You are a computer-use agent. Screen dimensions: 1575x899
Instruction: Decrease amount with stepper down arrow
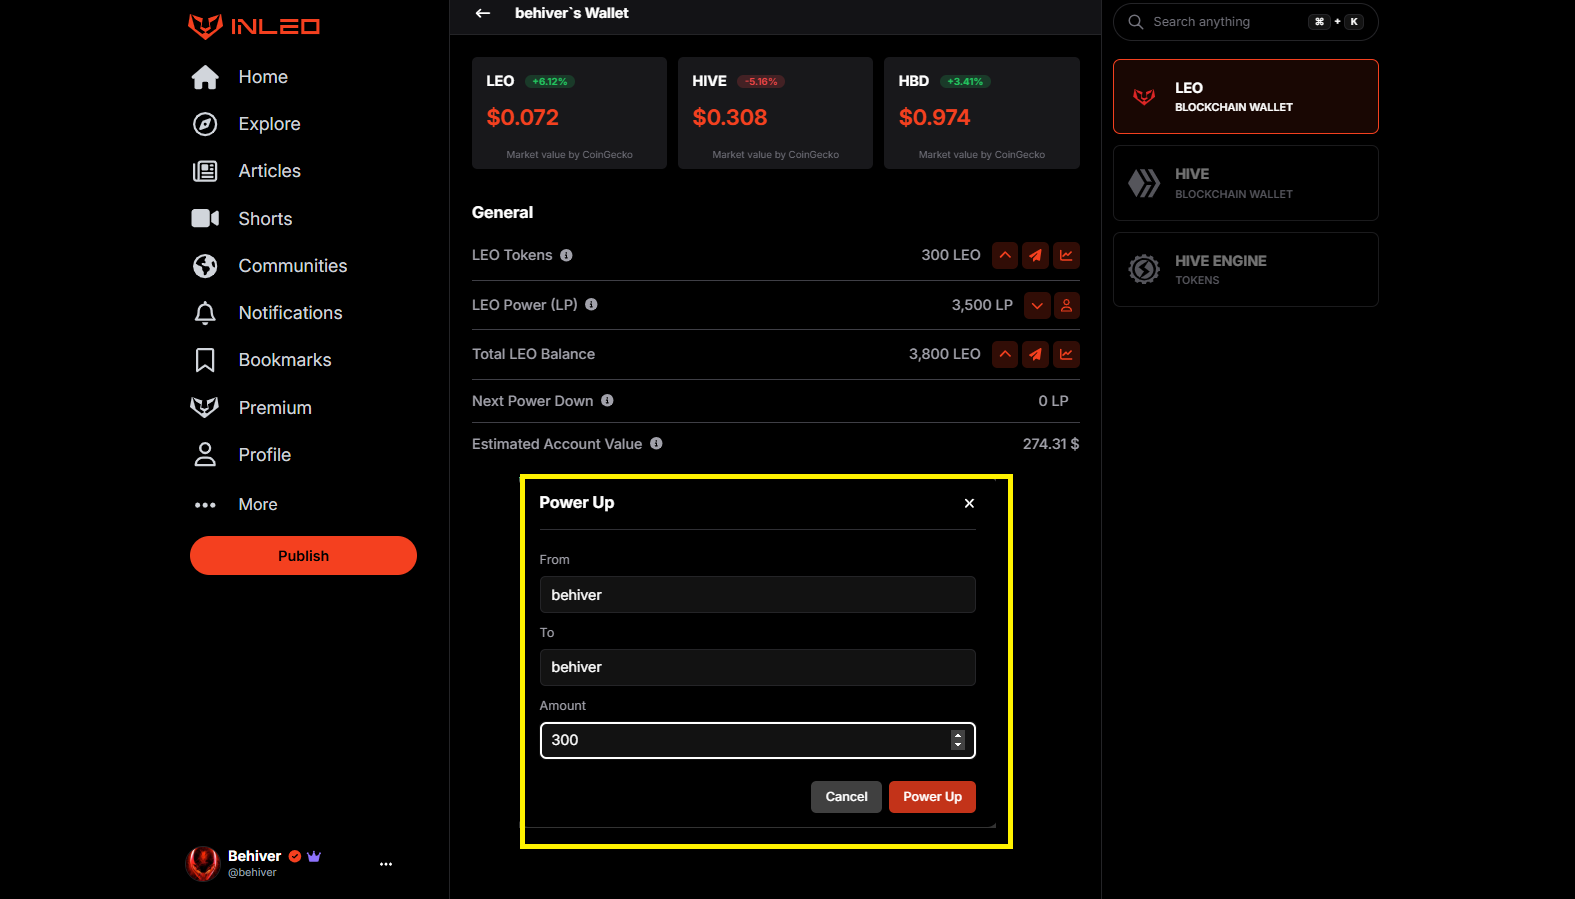pos(958,745)
